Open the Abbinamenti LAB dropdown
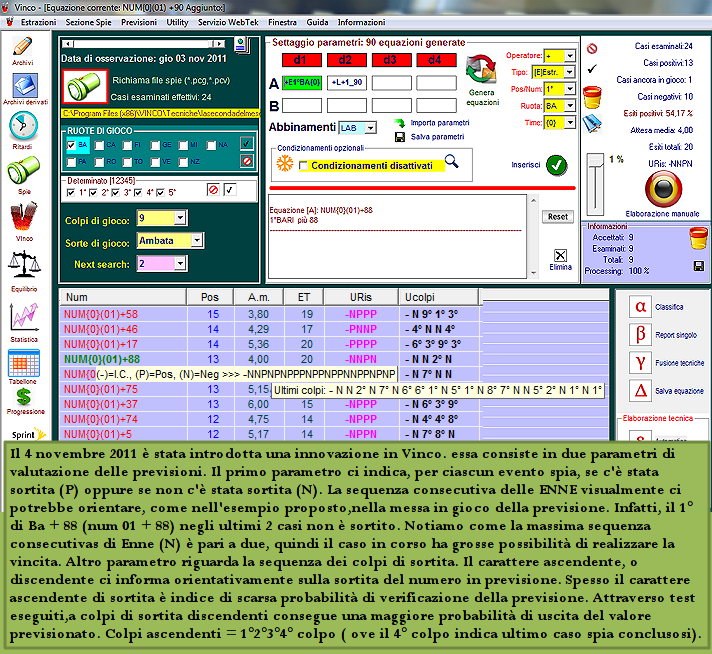712x654 pixels. (x=371, y=128)
